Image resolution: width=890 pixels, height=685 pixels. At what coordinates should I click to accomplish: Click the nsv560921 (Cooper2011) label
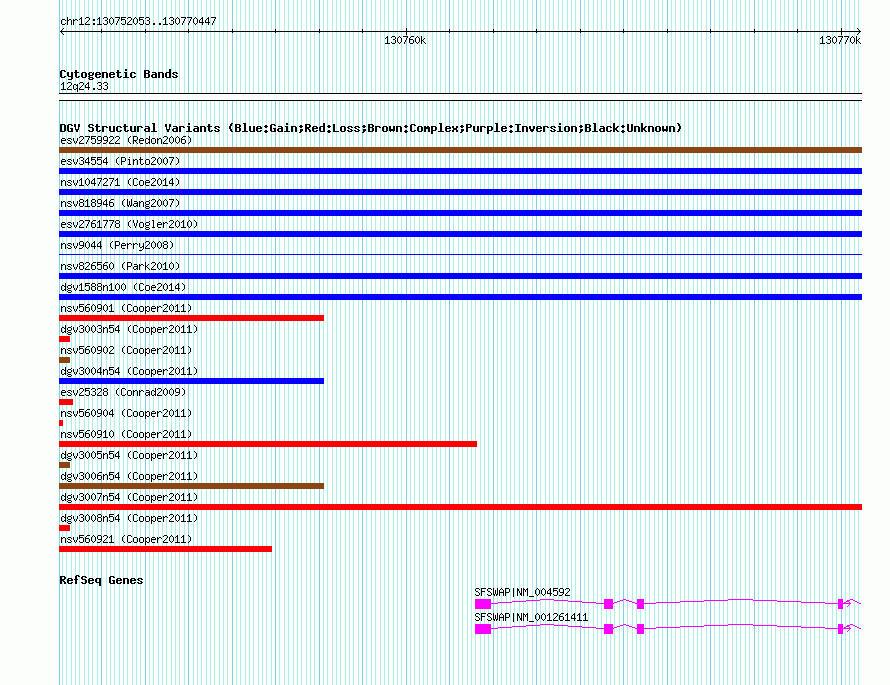126,539
